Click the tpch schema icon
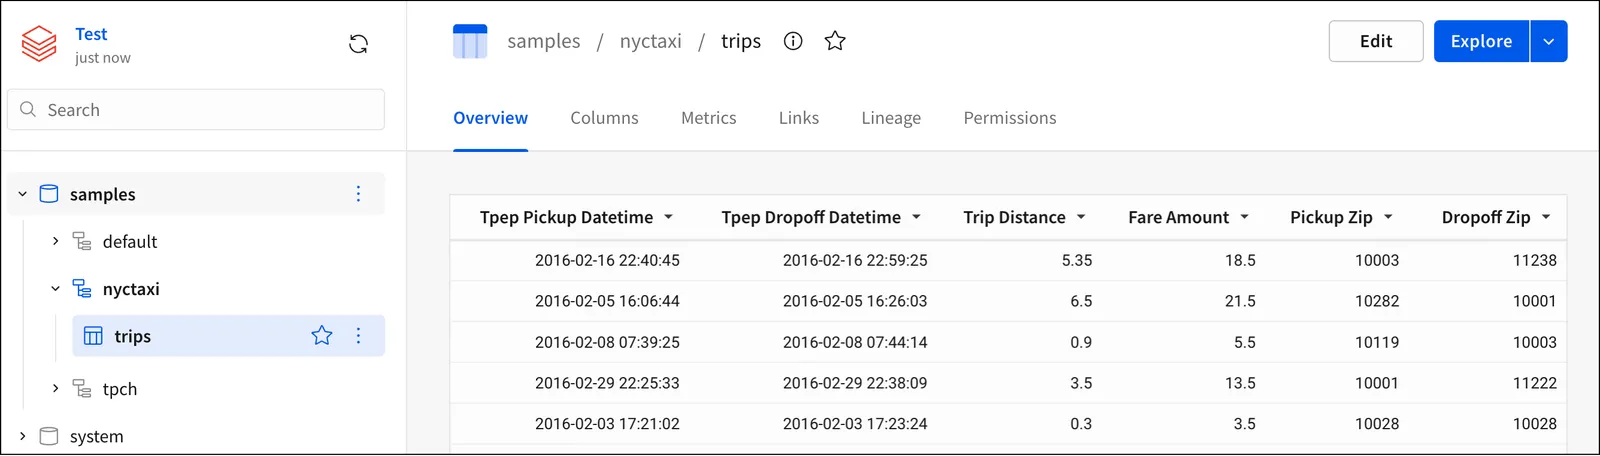 coord(82,388)
